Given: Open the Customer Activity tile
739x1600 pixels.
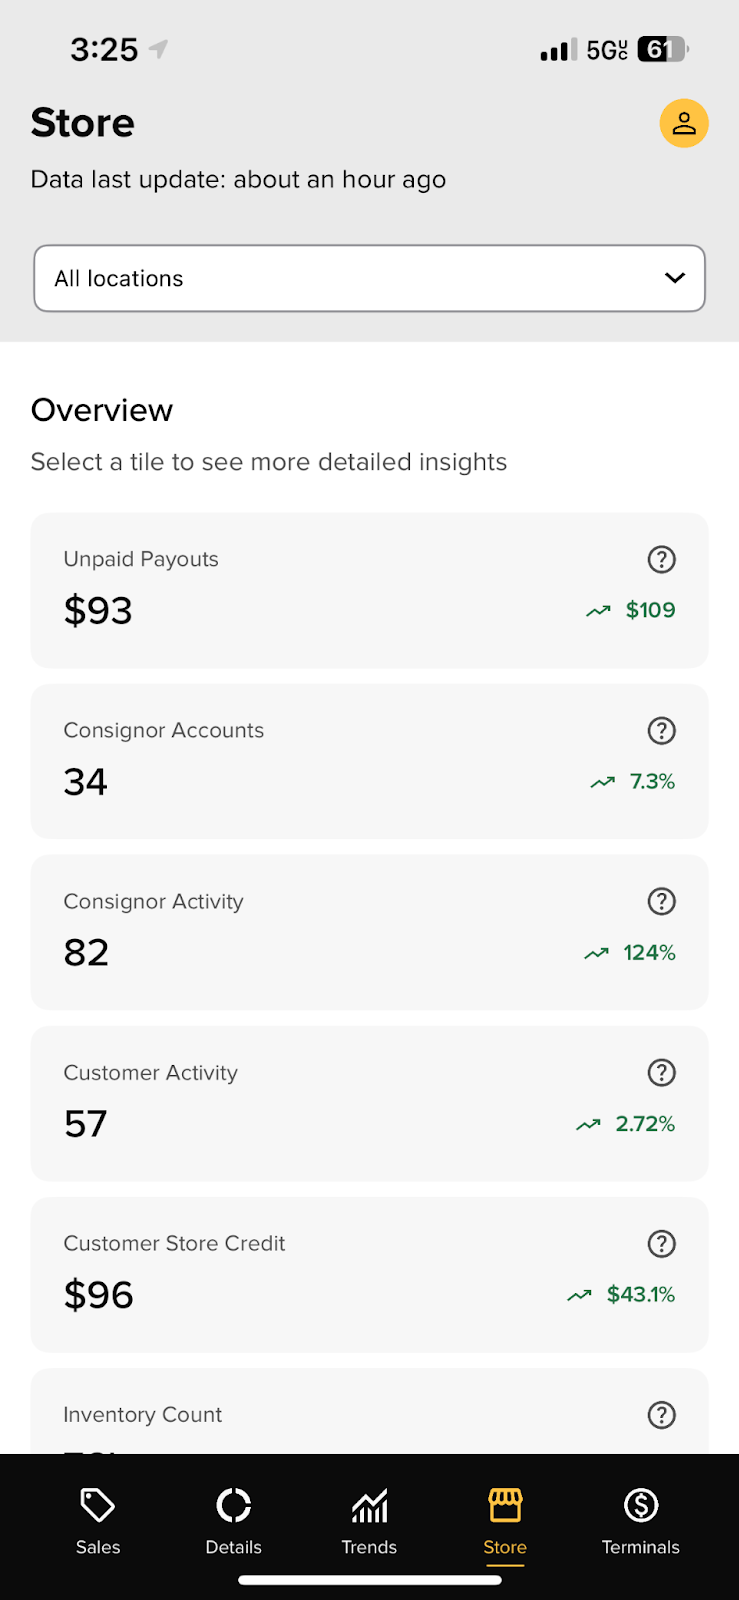Looking at the screenshot, I should 369,1103.
